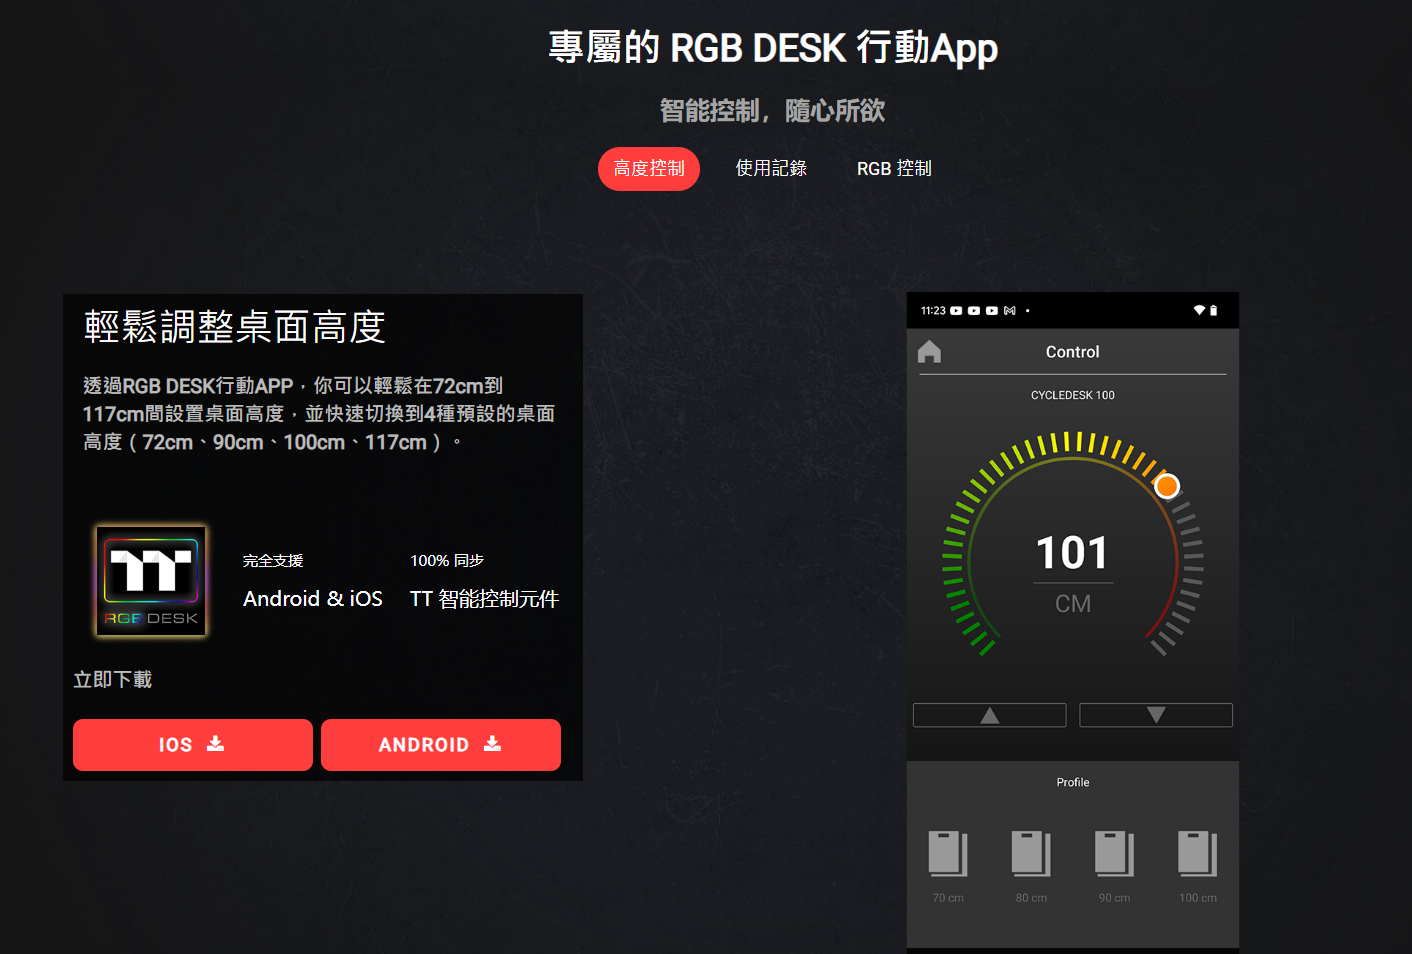The height and width of the screenshot is (954, 1412).
Task: Tap the home icon in the Control screen
Action: [x=930, y=352]
